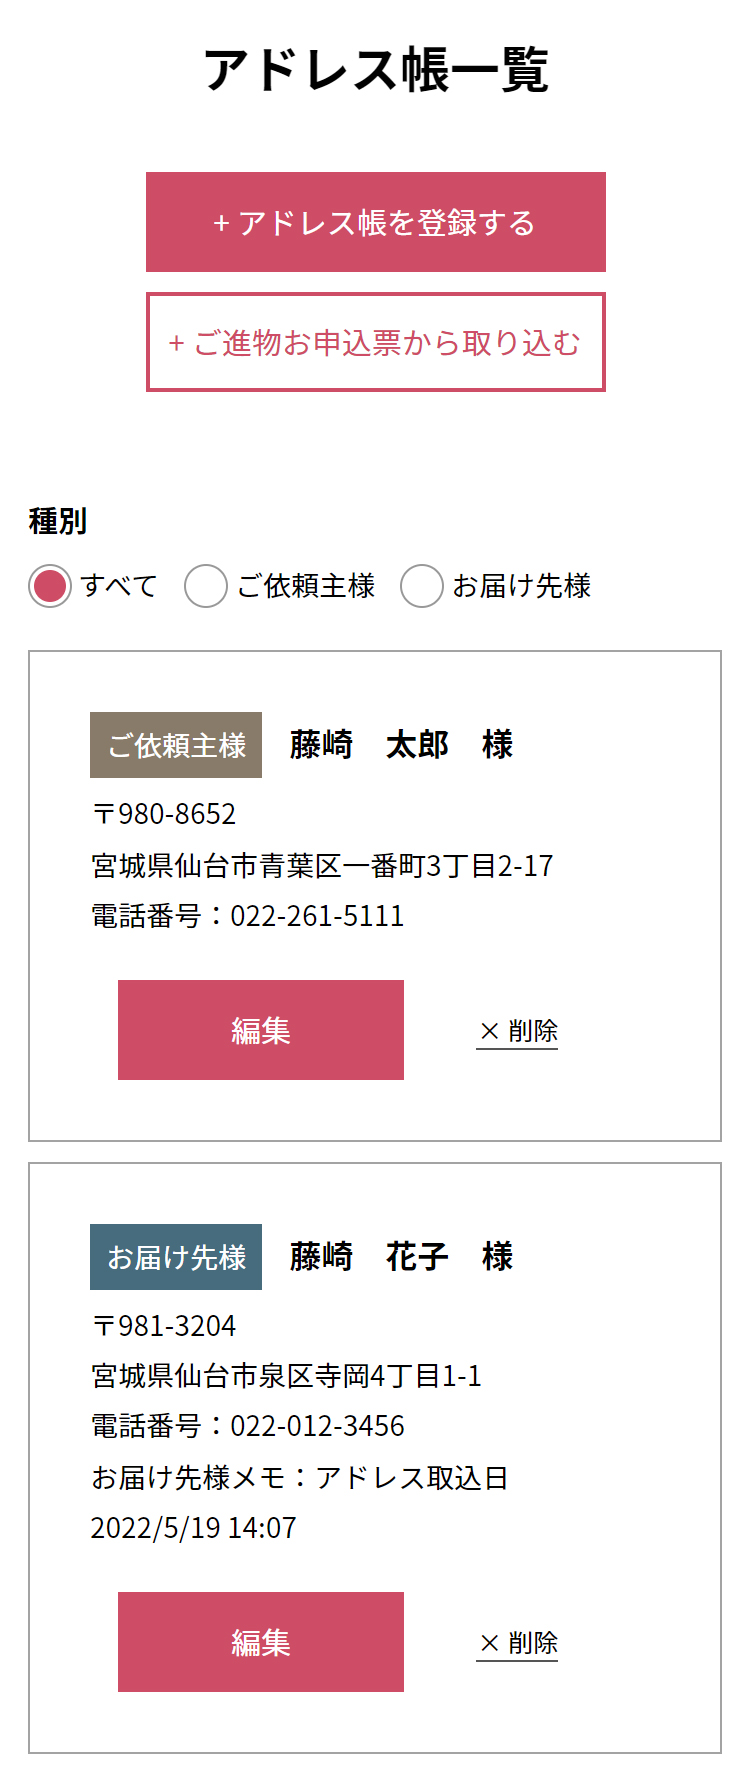Remove the 藤崎 花子 address entry
This screenshot has height=1765, width=750.
(x=517, y=1643)
